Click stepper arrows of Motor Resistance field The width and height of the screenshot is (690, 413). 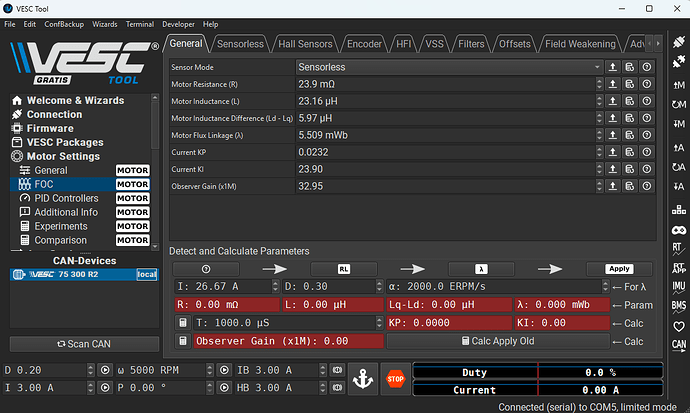pyautogui.click(x=599, y=84)
